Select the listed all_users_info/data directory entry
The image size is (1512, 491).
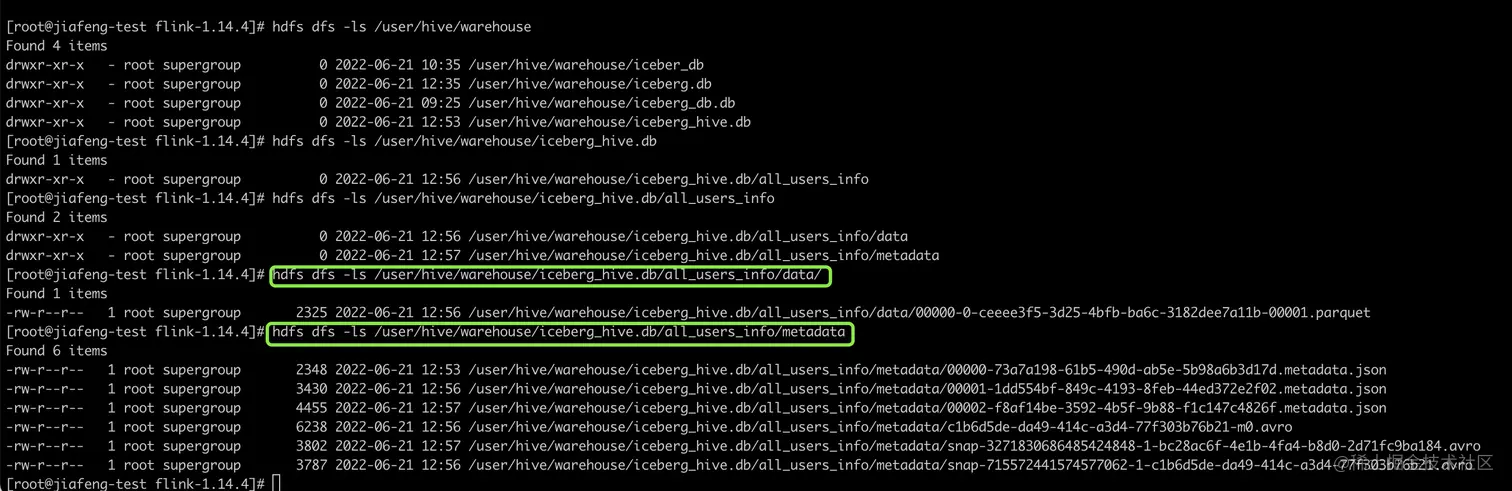tap(688, 237)
